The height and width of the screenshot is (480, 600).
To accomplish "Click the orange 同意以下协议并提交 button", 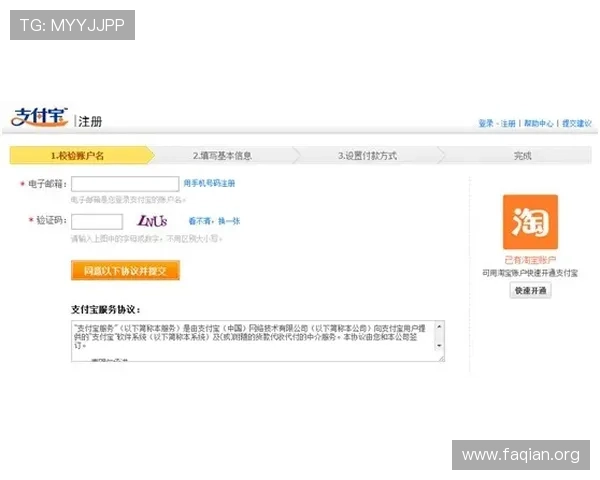I will point(125,271).
